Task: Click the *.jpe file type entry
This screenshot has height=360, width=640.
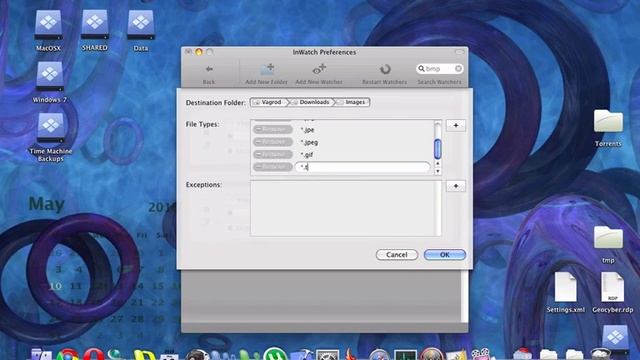Action: coord(307,130)
